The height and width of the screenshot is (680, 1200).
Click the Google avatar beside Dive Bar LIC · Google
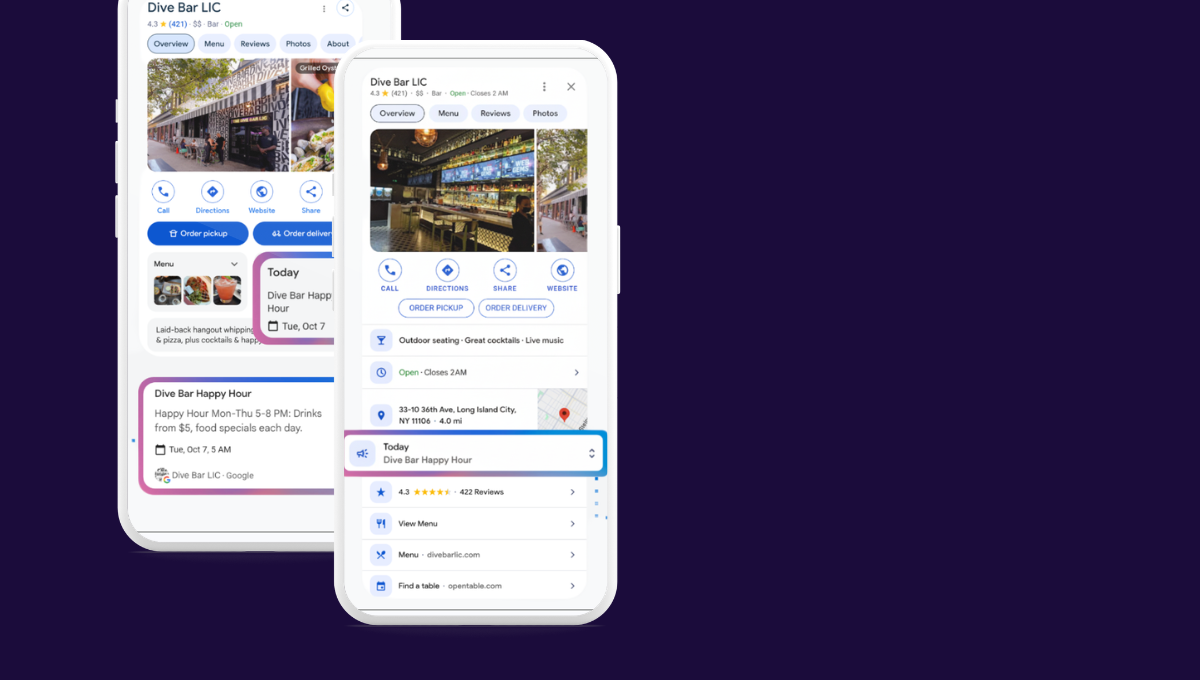click(161, 475)
